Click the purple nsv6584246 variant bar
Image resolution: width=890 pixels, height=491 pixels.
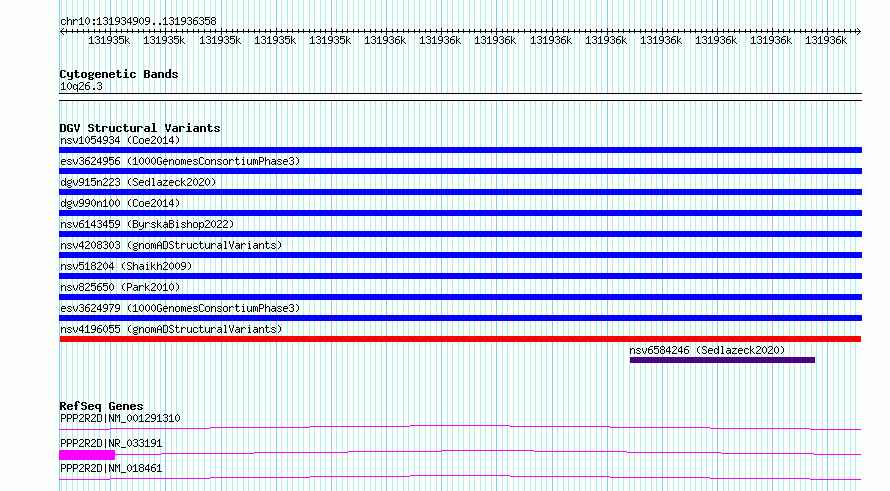tap(722, 360)
